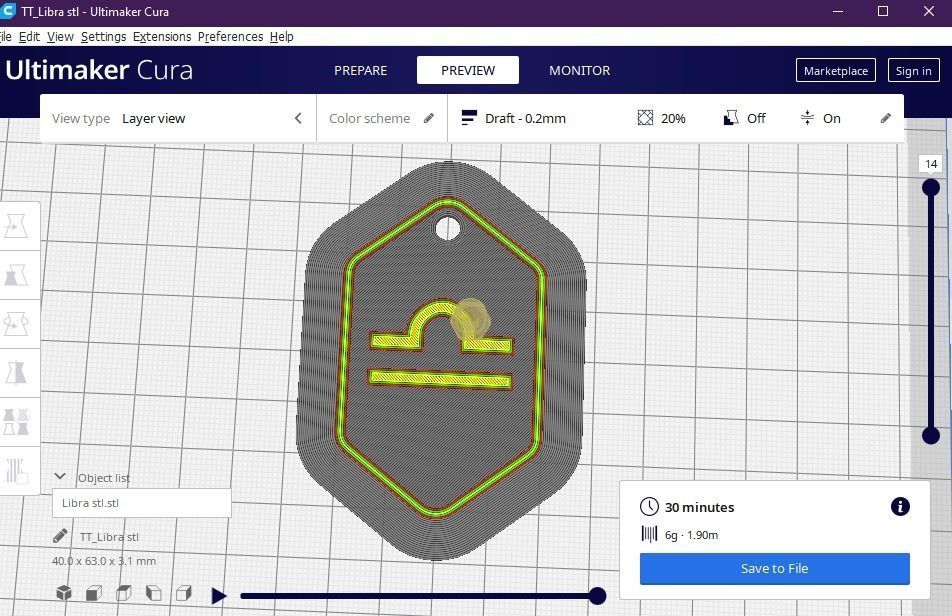Click the adhesion On icon
This screenshot has width=952, height=616.
pos(807,118)
